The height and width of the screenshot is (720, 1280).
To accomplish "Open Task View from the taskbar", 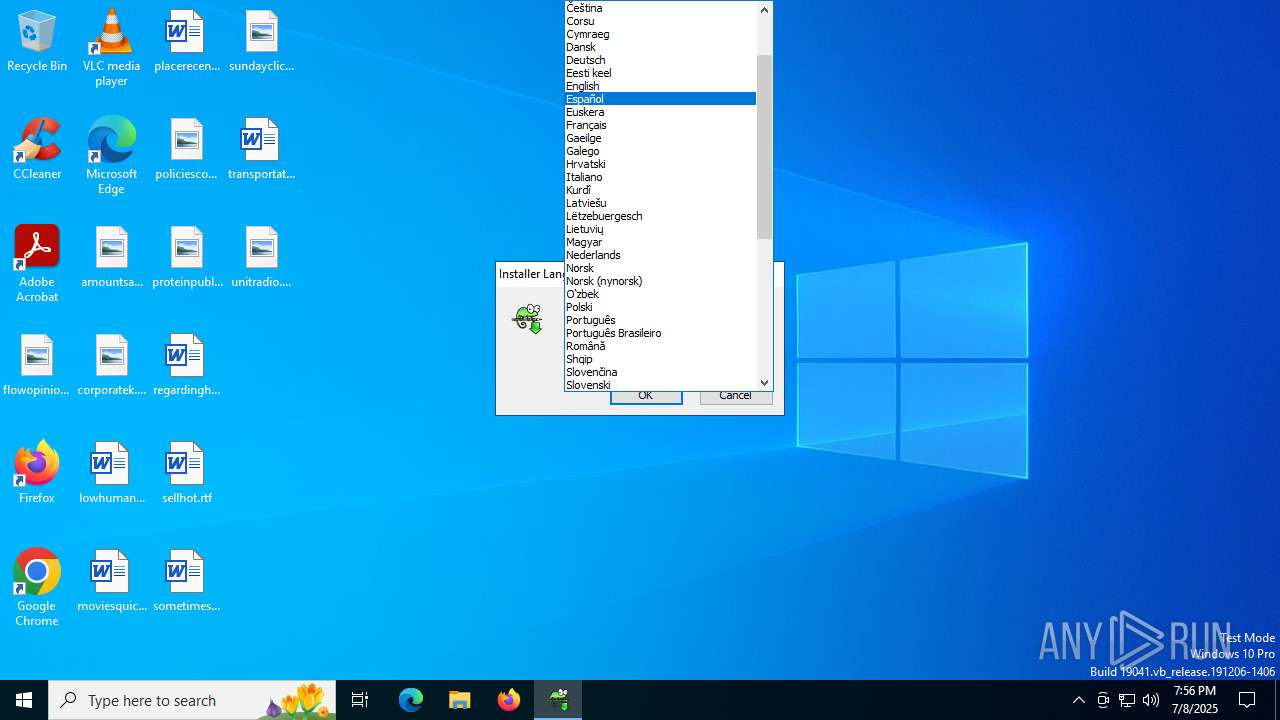I will 360,700.
